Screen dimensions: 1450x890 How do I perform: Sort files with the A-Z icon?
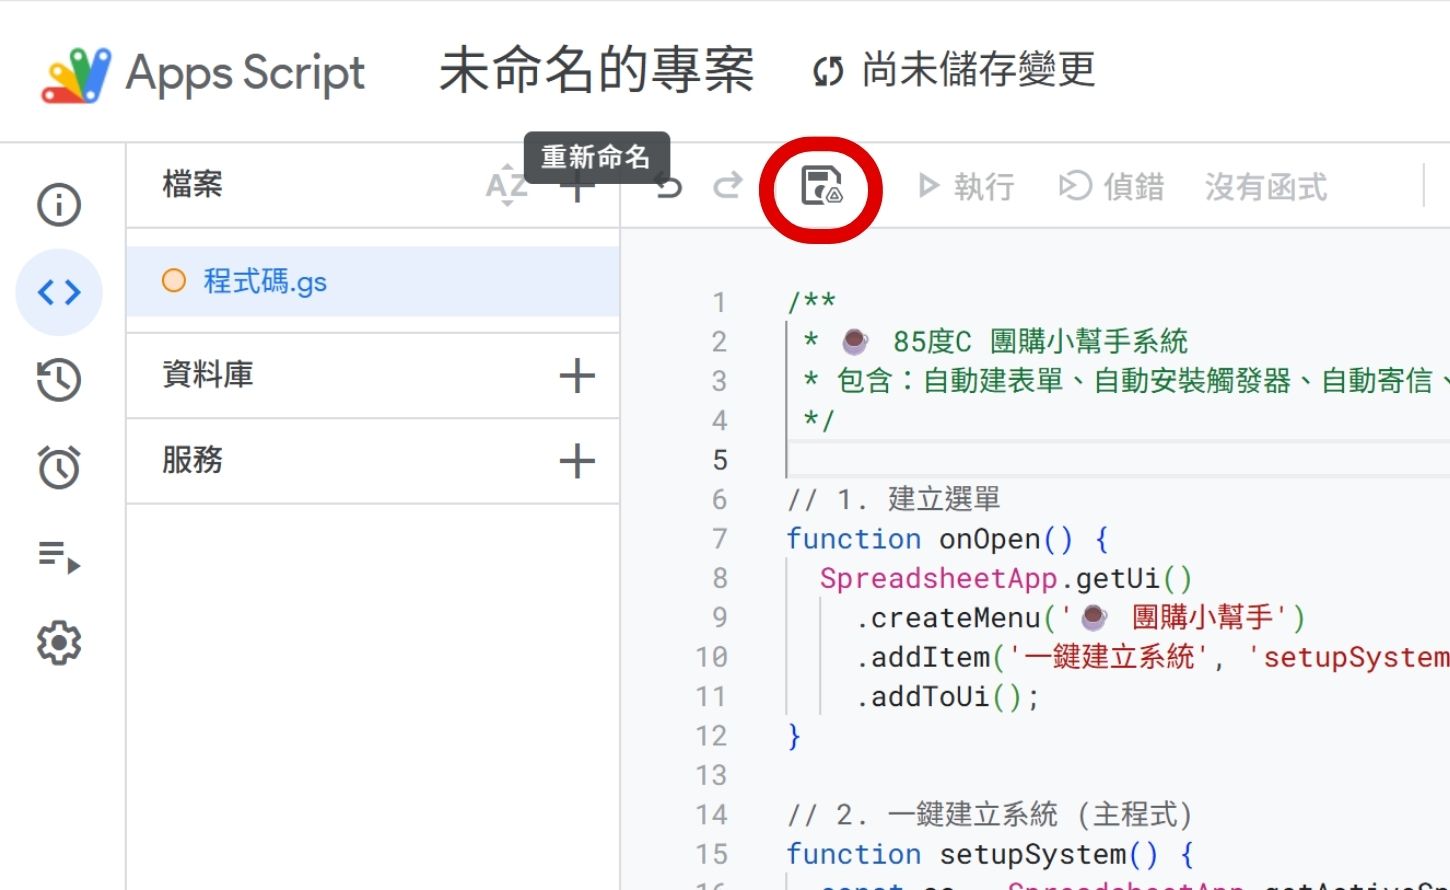point(506,186)
